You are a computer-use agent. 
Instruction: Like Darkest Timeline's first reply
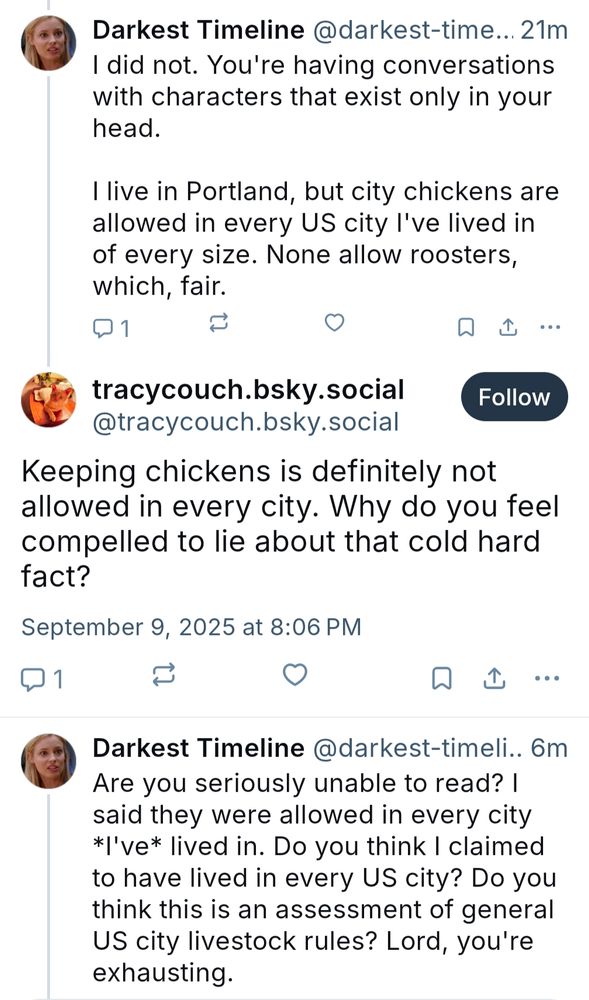(x=334, y=323)
